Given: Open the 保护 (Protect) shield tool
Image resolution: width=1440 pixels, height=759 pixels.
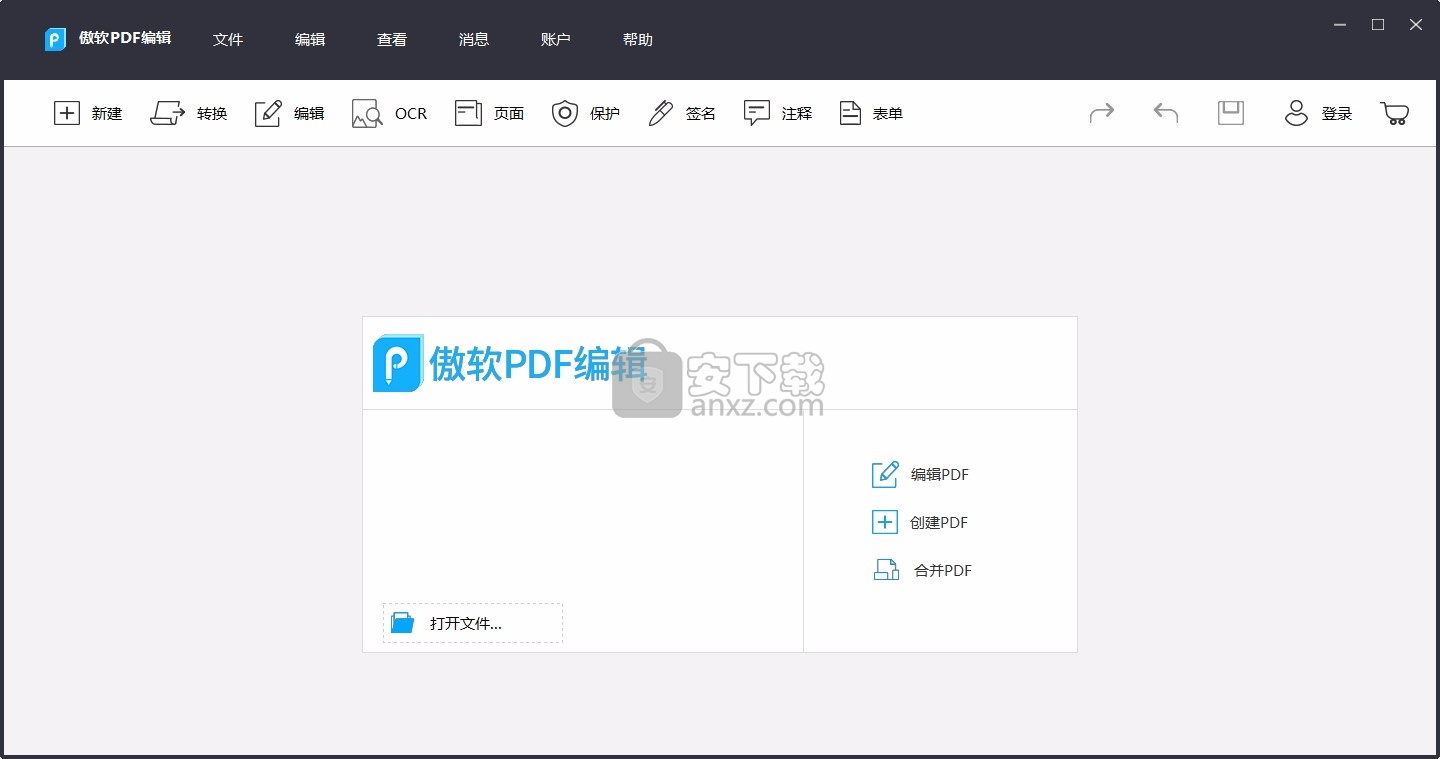Looking at the screenshot, I should click(585, 113).
